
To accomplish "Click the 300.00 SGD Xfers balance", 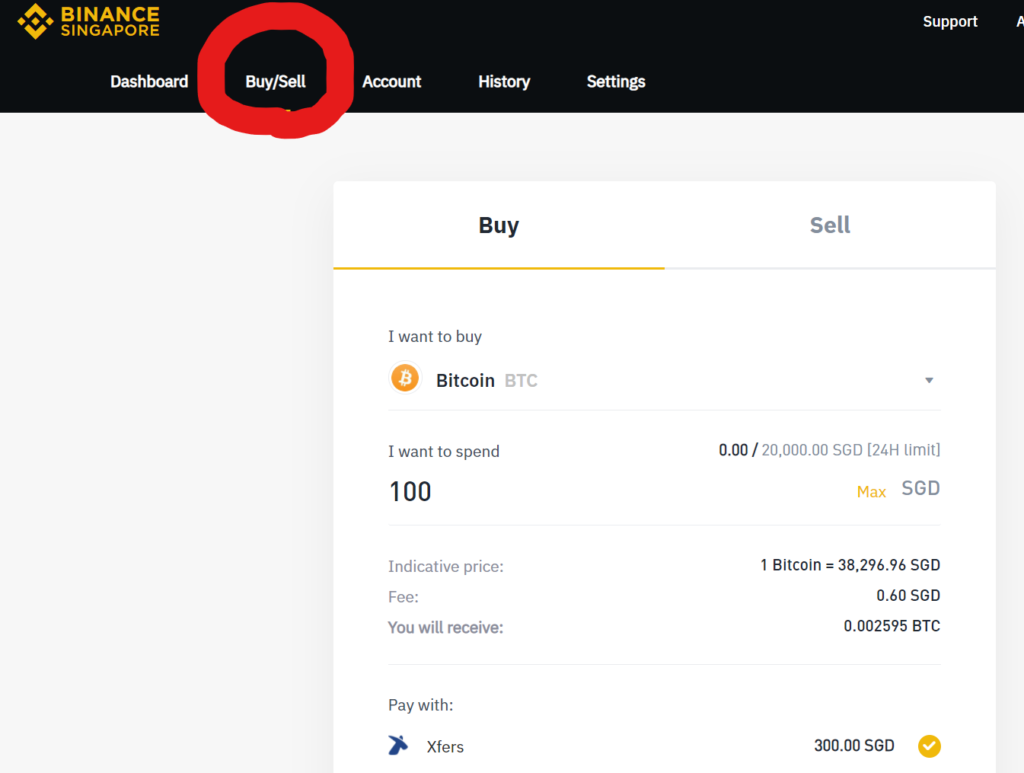I will [854, 746].
